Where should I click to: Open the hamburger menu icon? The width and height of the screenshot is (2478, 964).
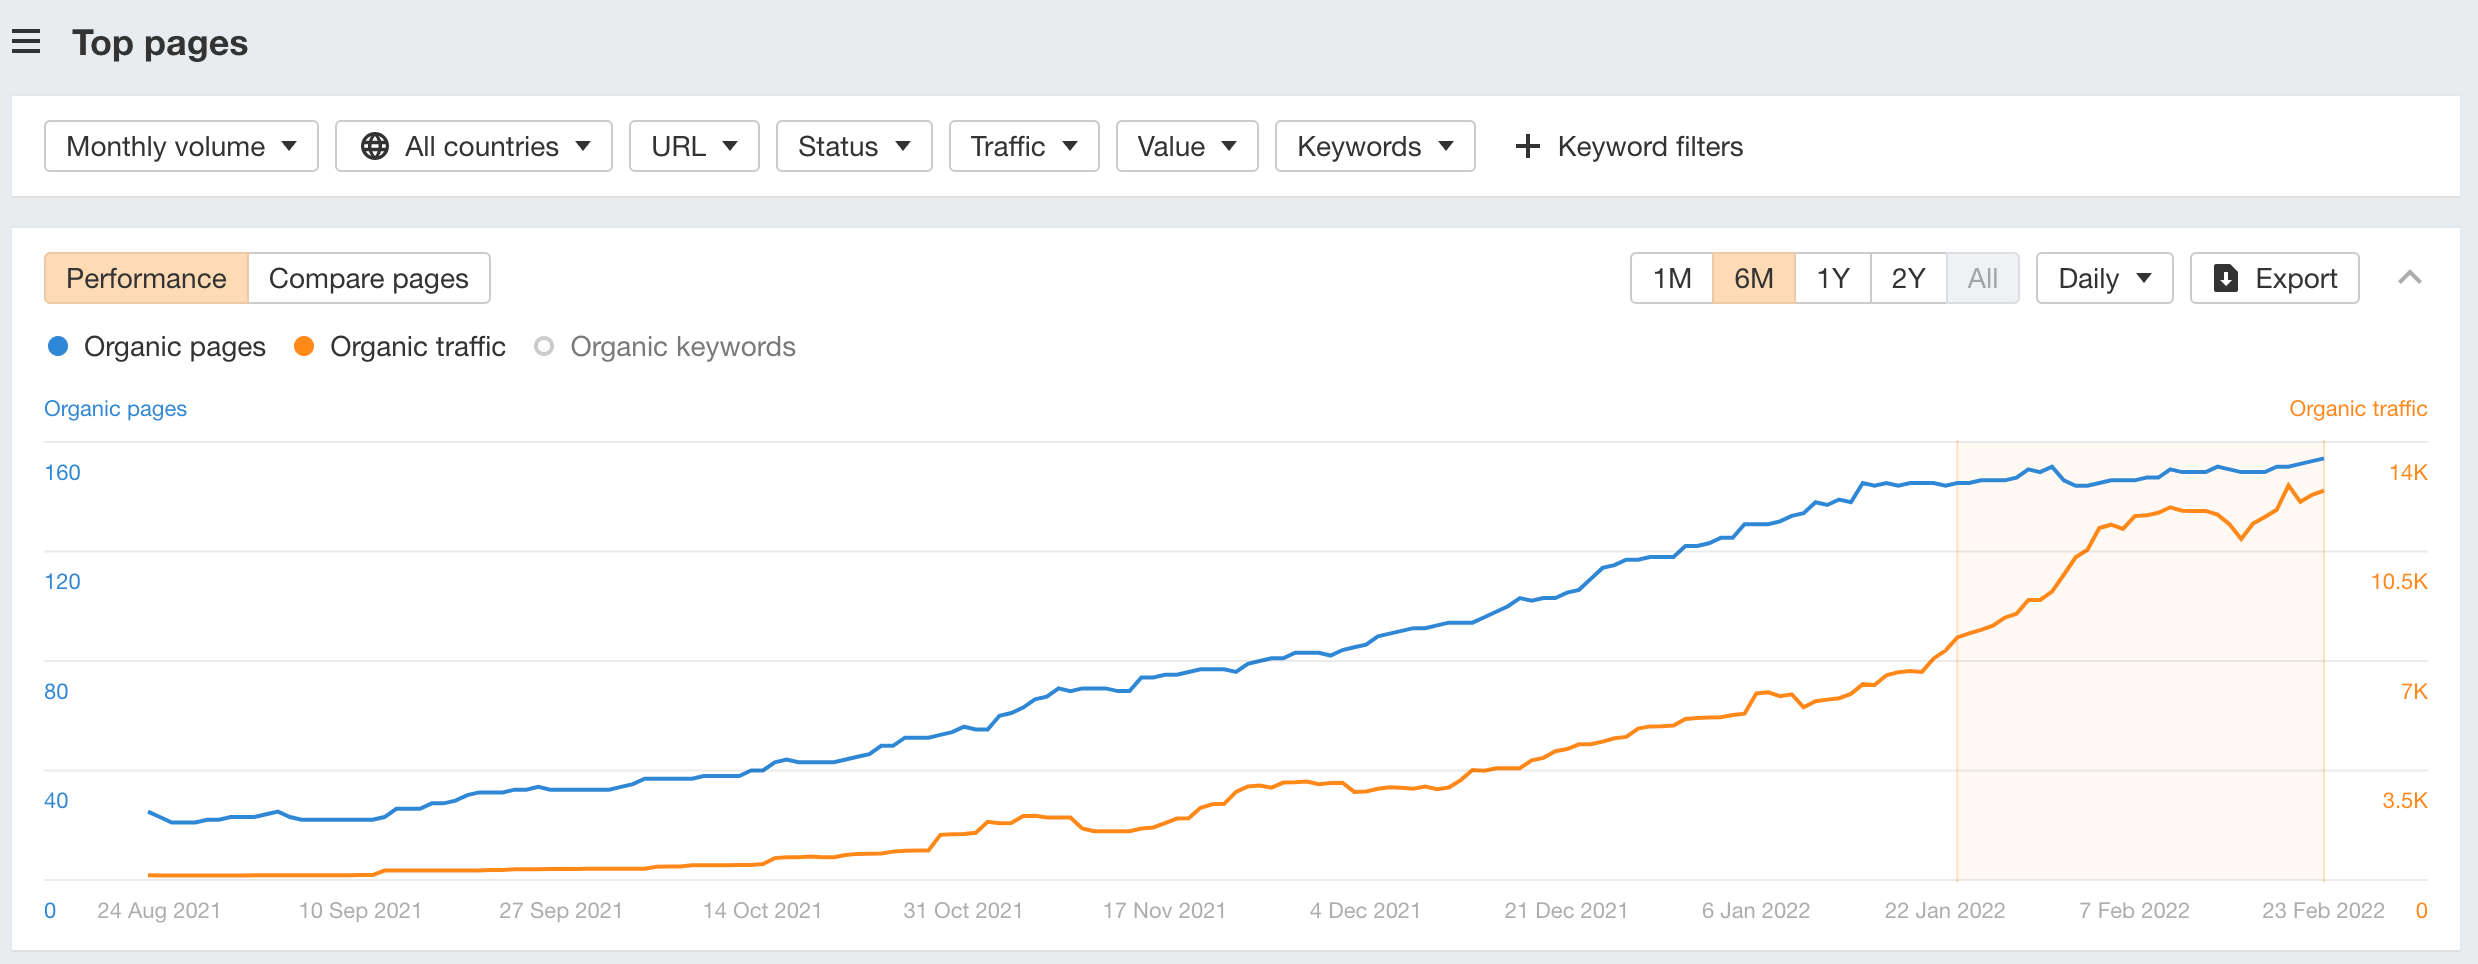pos(26,42)
